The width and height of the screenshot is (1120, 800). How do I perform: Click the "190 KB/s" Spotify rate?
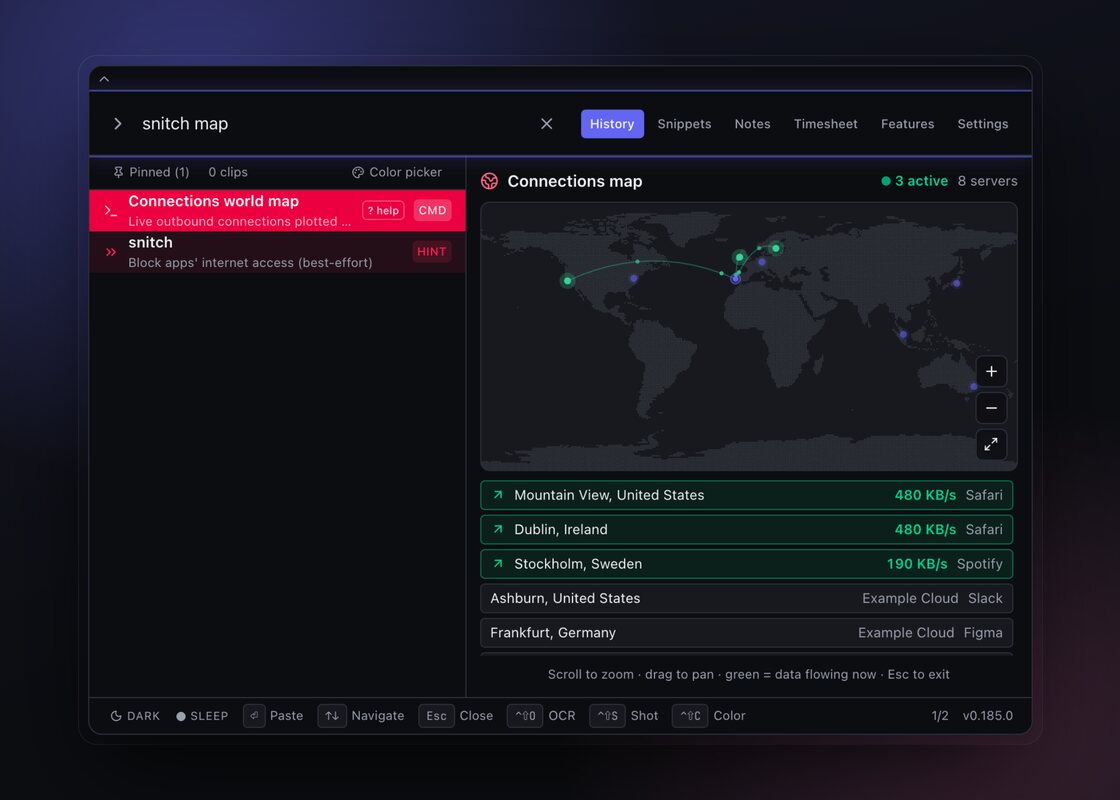[x=917, y=564]
